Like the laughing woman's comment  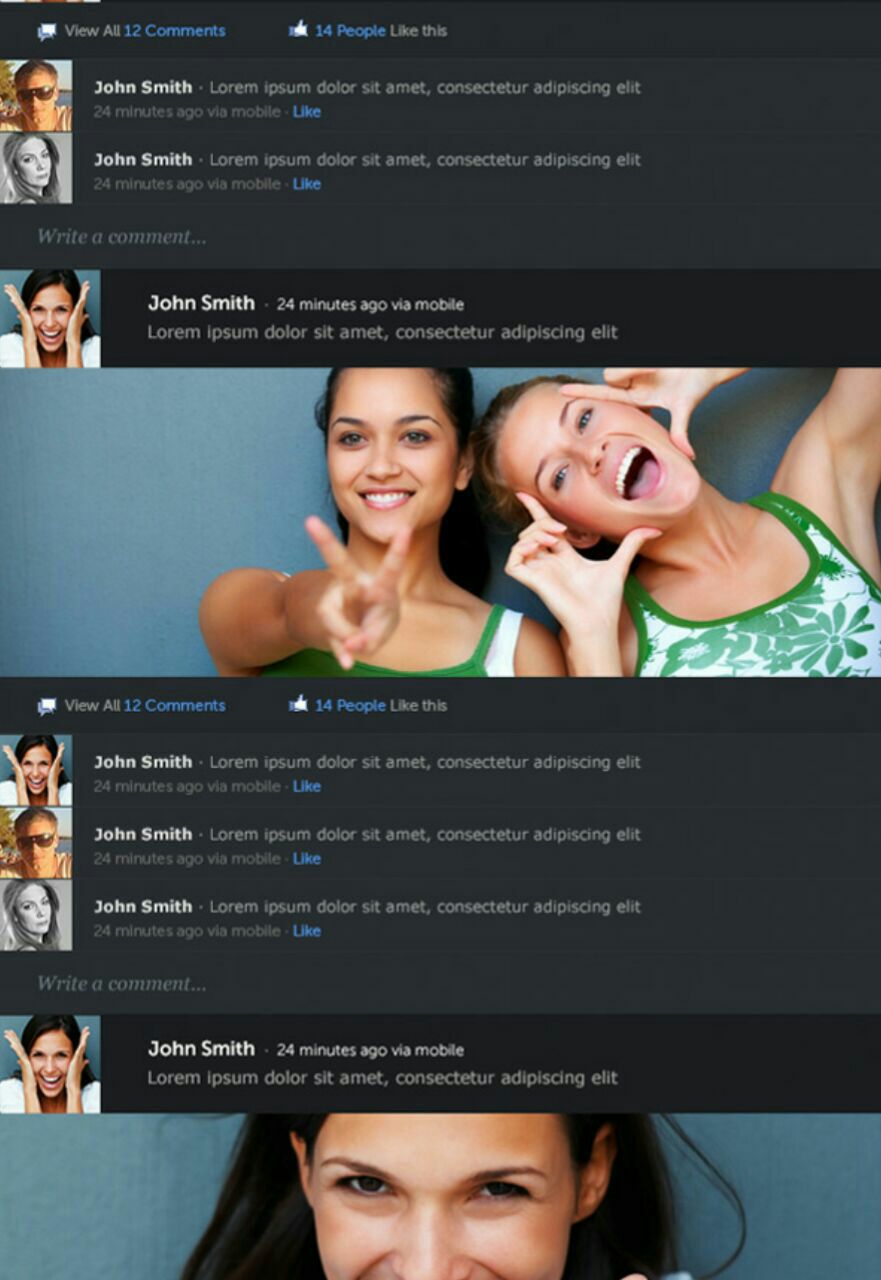click(307, 787)
